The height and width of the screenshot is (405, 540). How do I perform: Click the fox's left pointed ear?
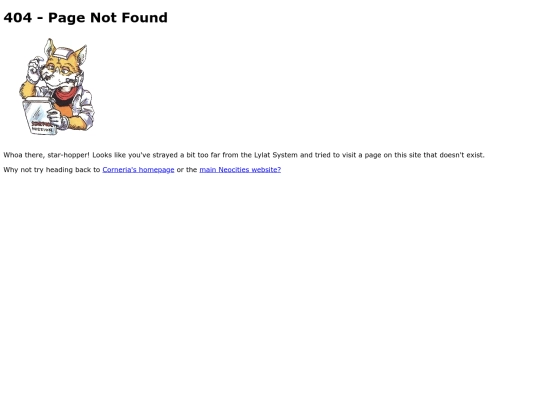pos(49,47)
